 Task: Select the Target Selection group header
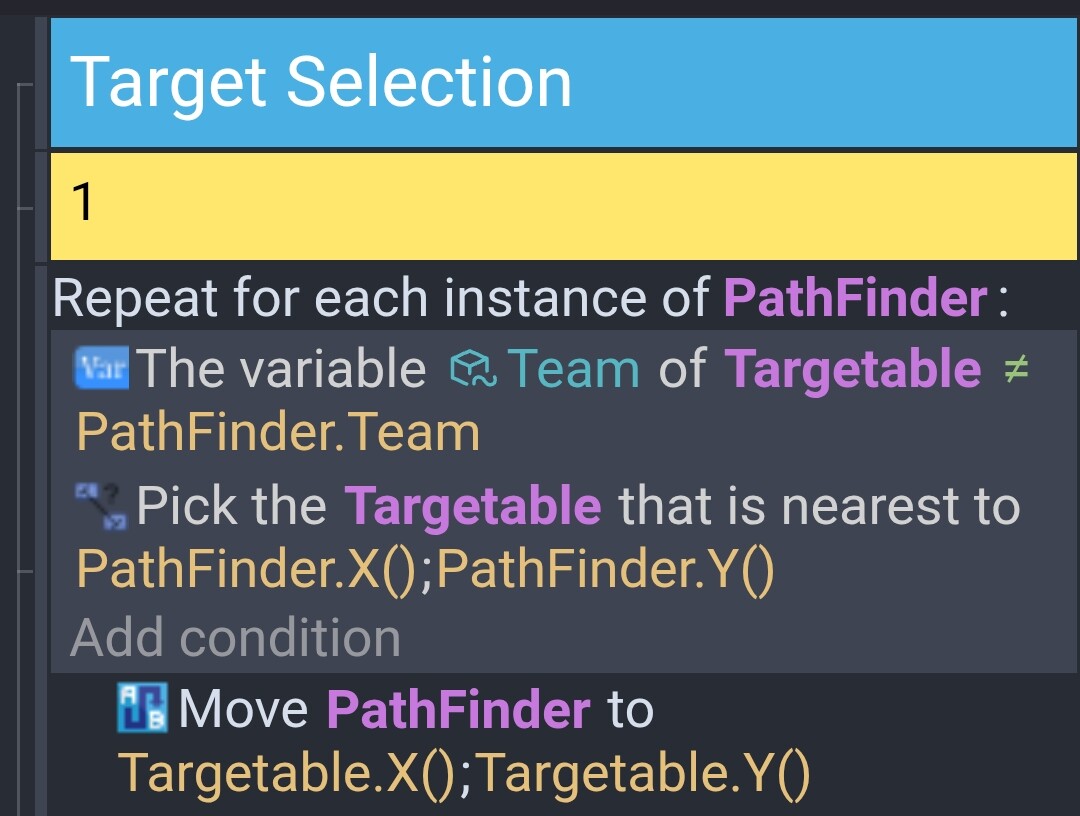(x=563, y=83)
